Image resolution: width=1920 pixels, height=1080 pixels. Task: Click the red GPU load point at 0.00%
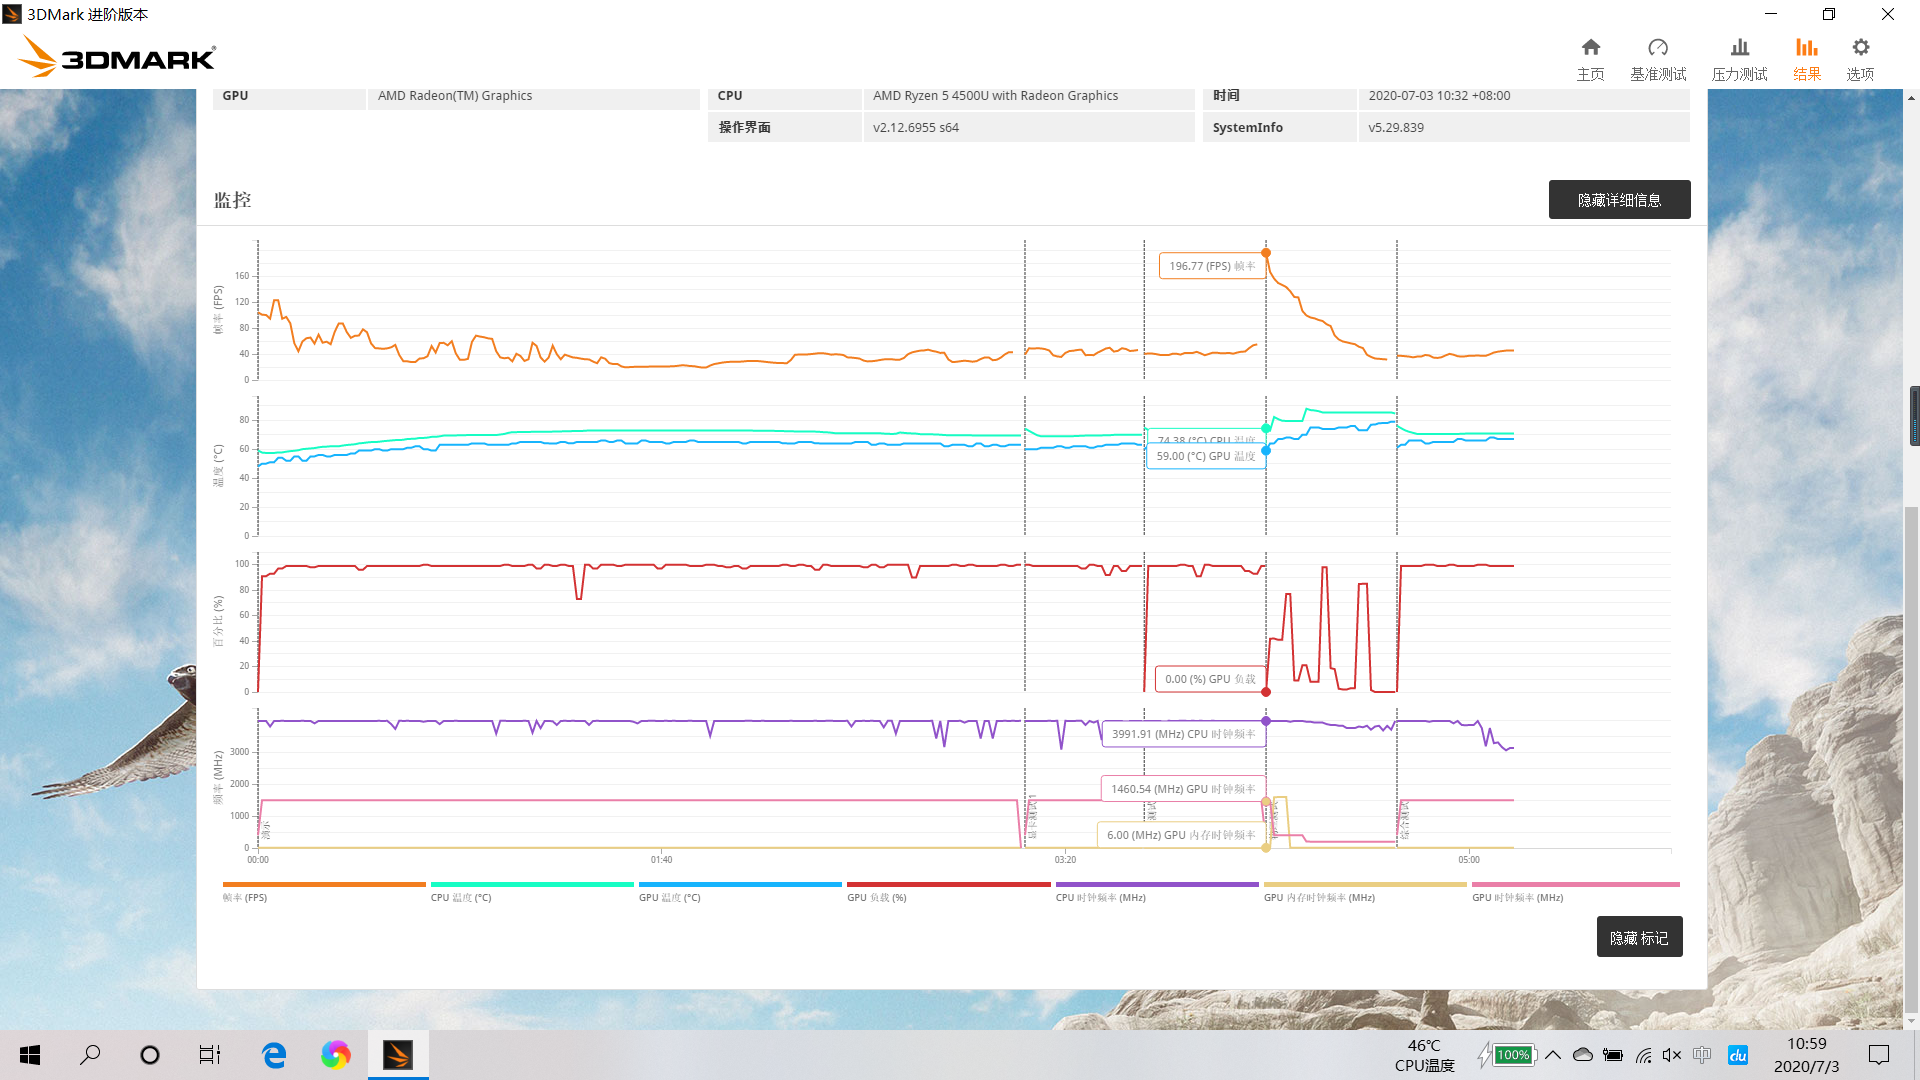(x=1266, y=692)
